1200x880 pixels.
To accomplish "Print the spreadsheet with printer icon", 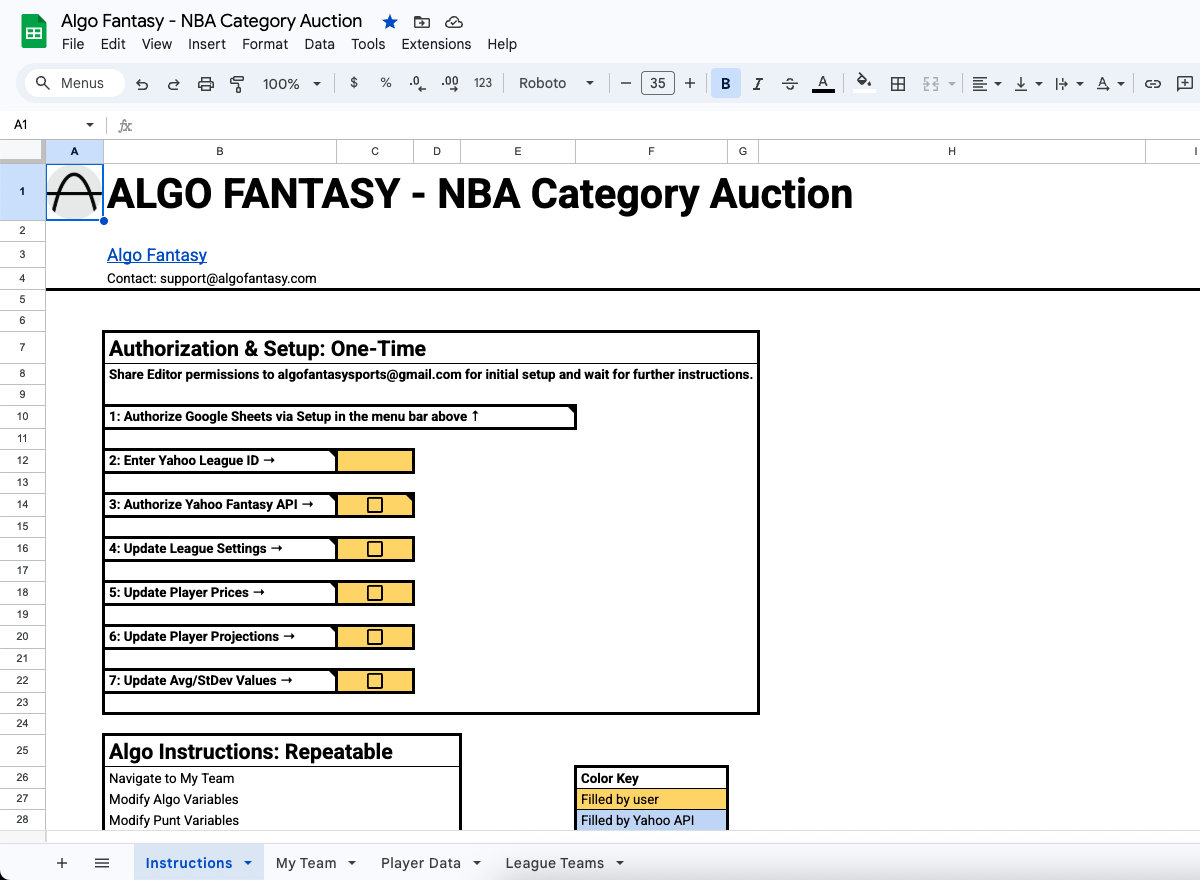I will tap(206, 84).
